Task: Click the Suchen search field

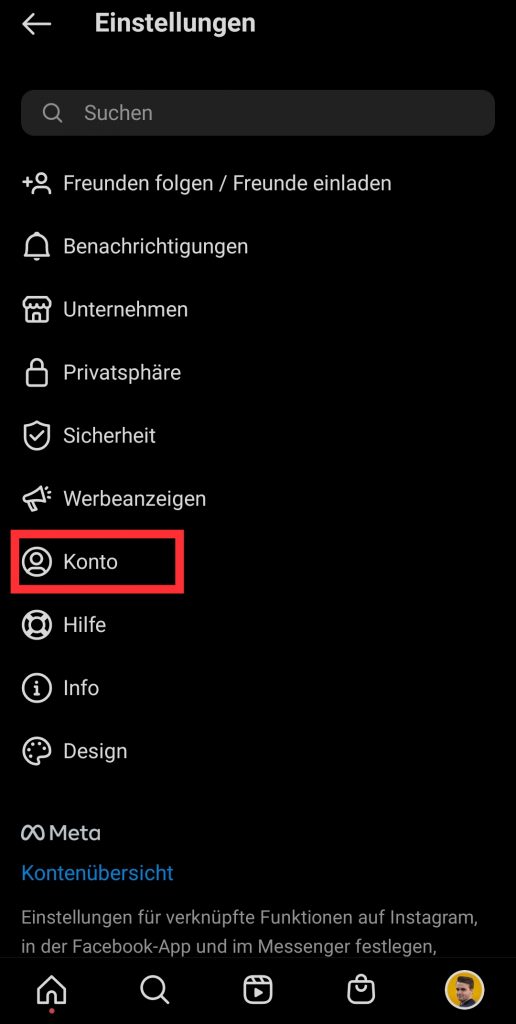Action: [258, 113]
